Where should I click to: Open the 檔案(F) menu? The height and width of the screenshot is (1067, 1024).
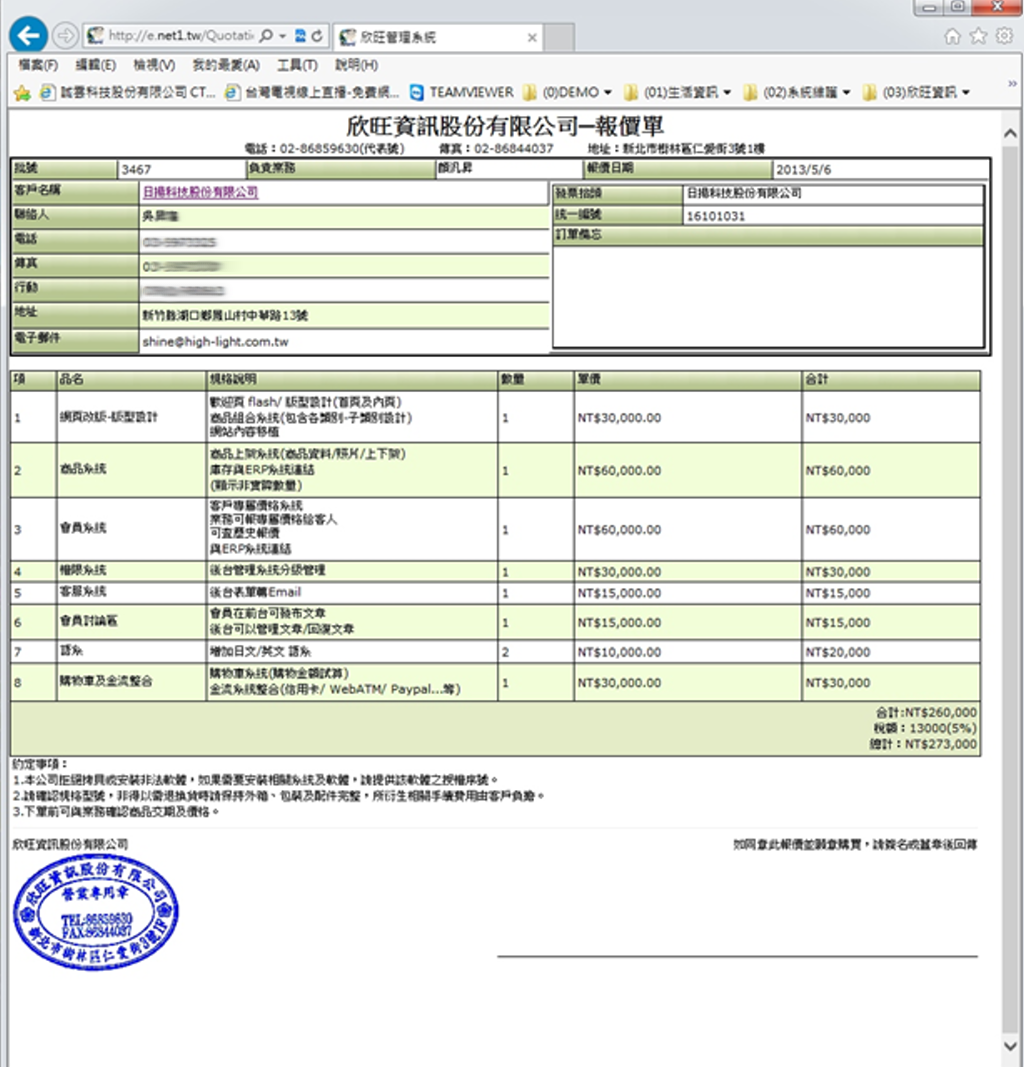[x=38, y=65]
